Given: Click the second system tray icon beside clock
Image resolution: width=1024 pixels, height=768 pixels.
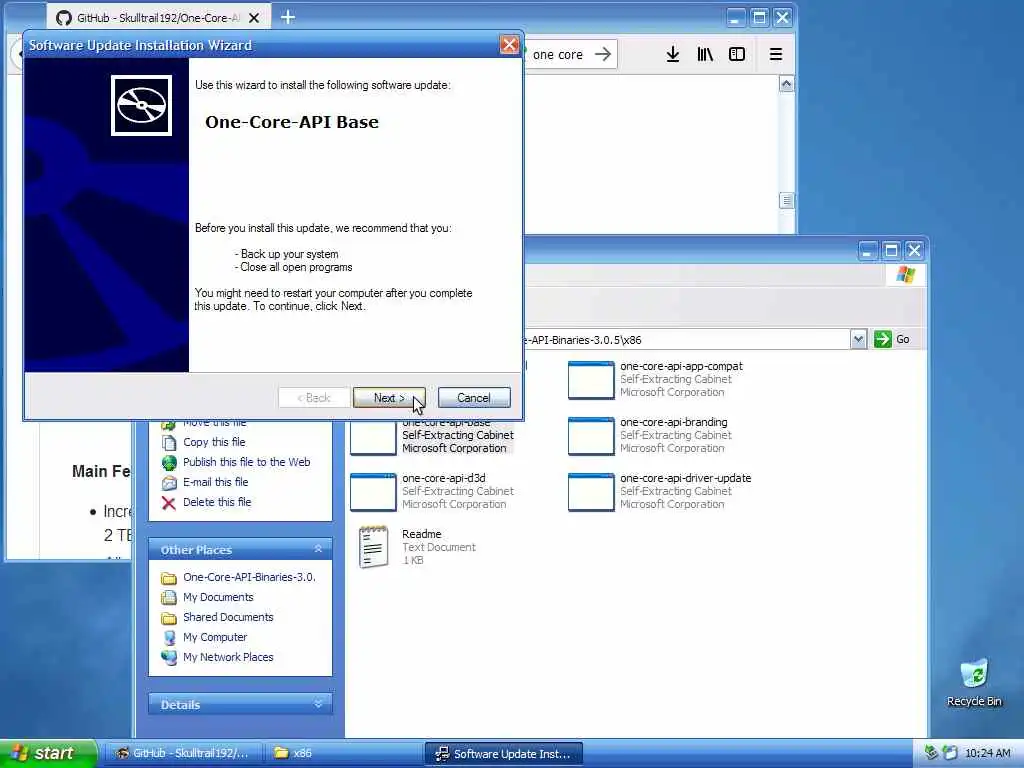Looking at the screenshot, I should pos(950,753).
